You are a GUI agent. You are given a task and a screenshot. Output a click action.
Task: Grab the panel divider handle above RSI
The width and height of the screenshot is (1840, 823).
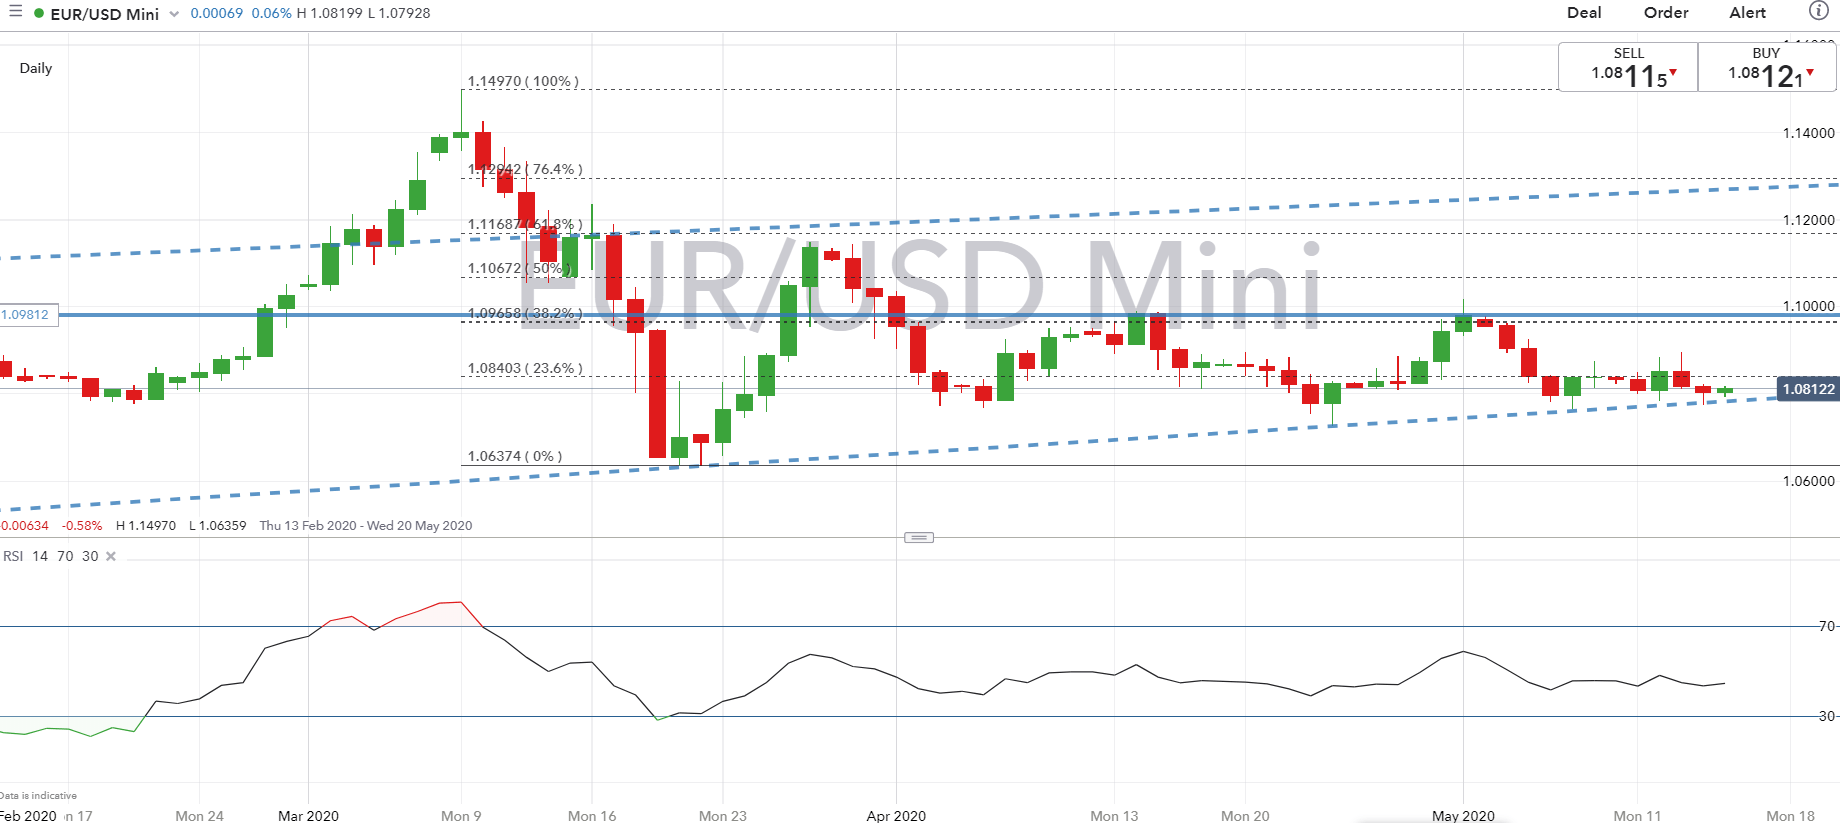coord(919,538)
